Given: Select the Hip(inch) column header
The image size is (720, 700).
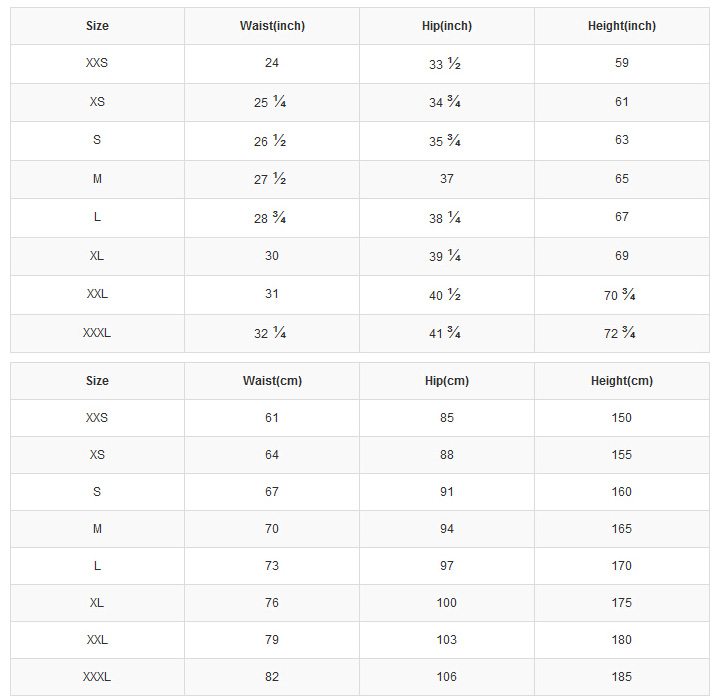Looking at the screenshot, I should (x=446, y=26).
